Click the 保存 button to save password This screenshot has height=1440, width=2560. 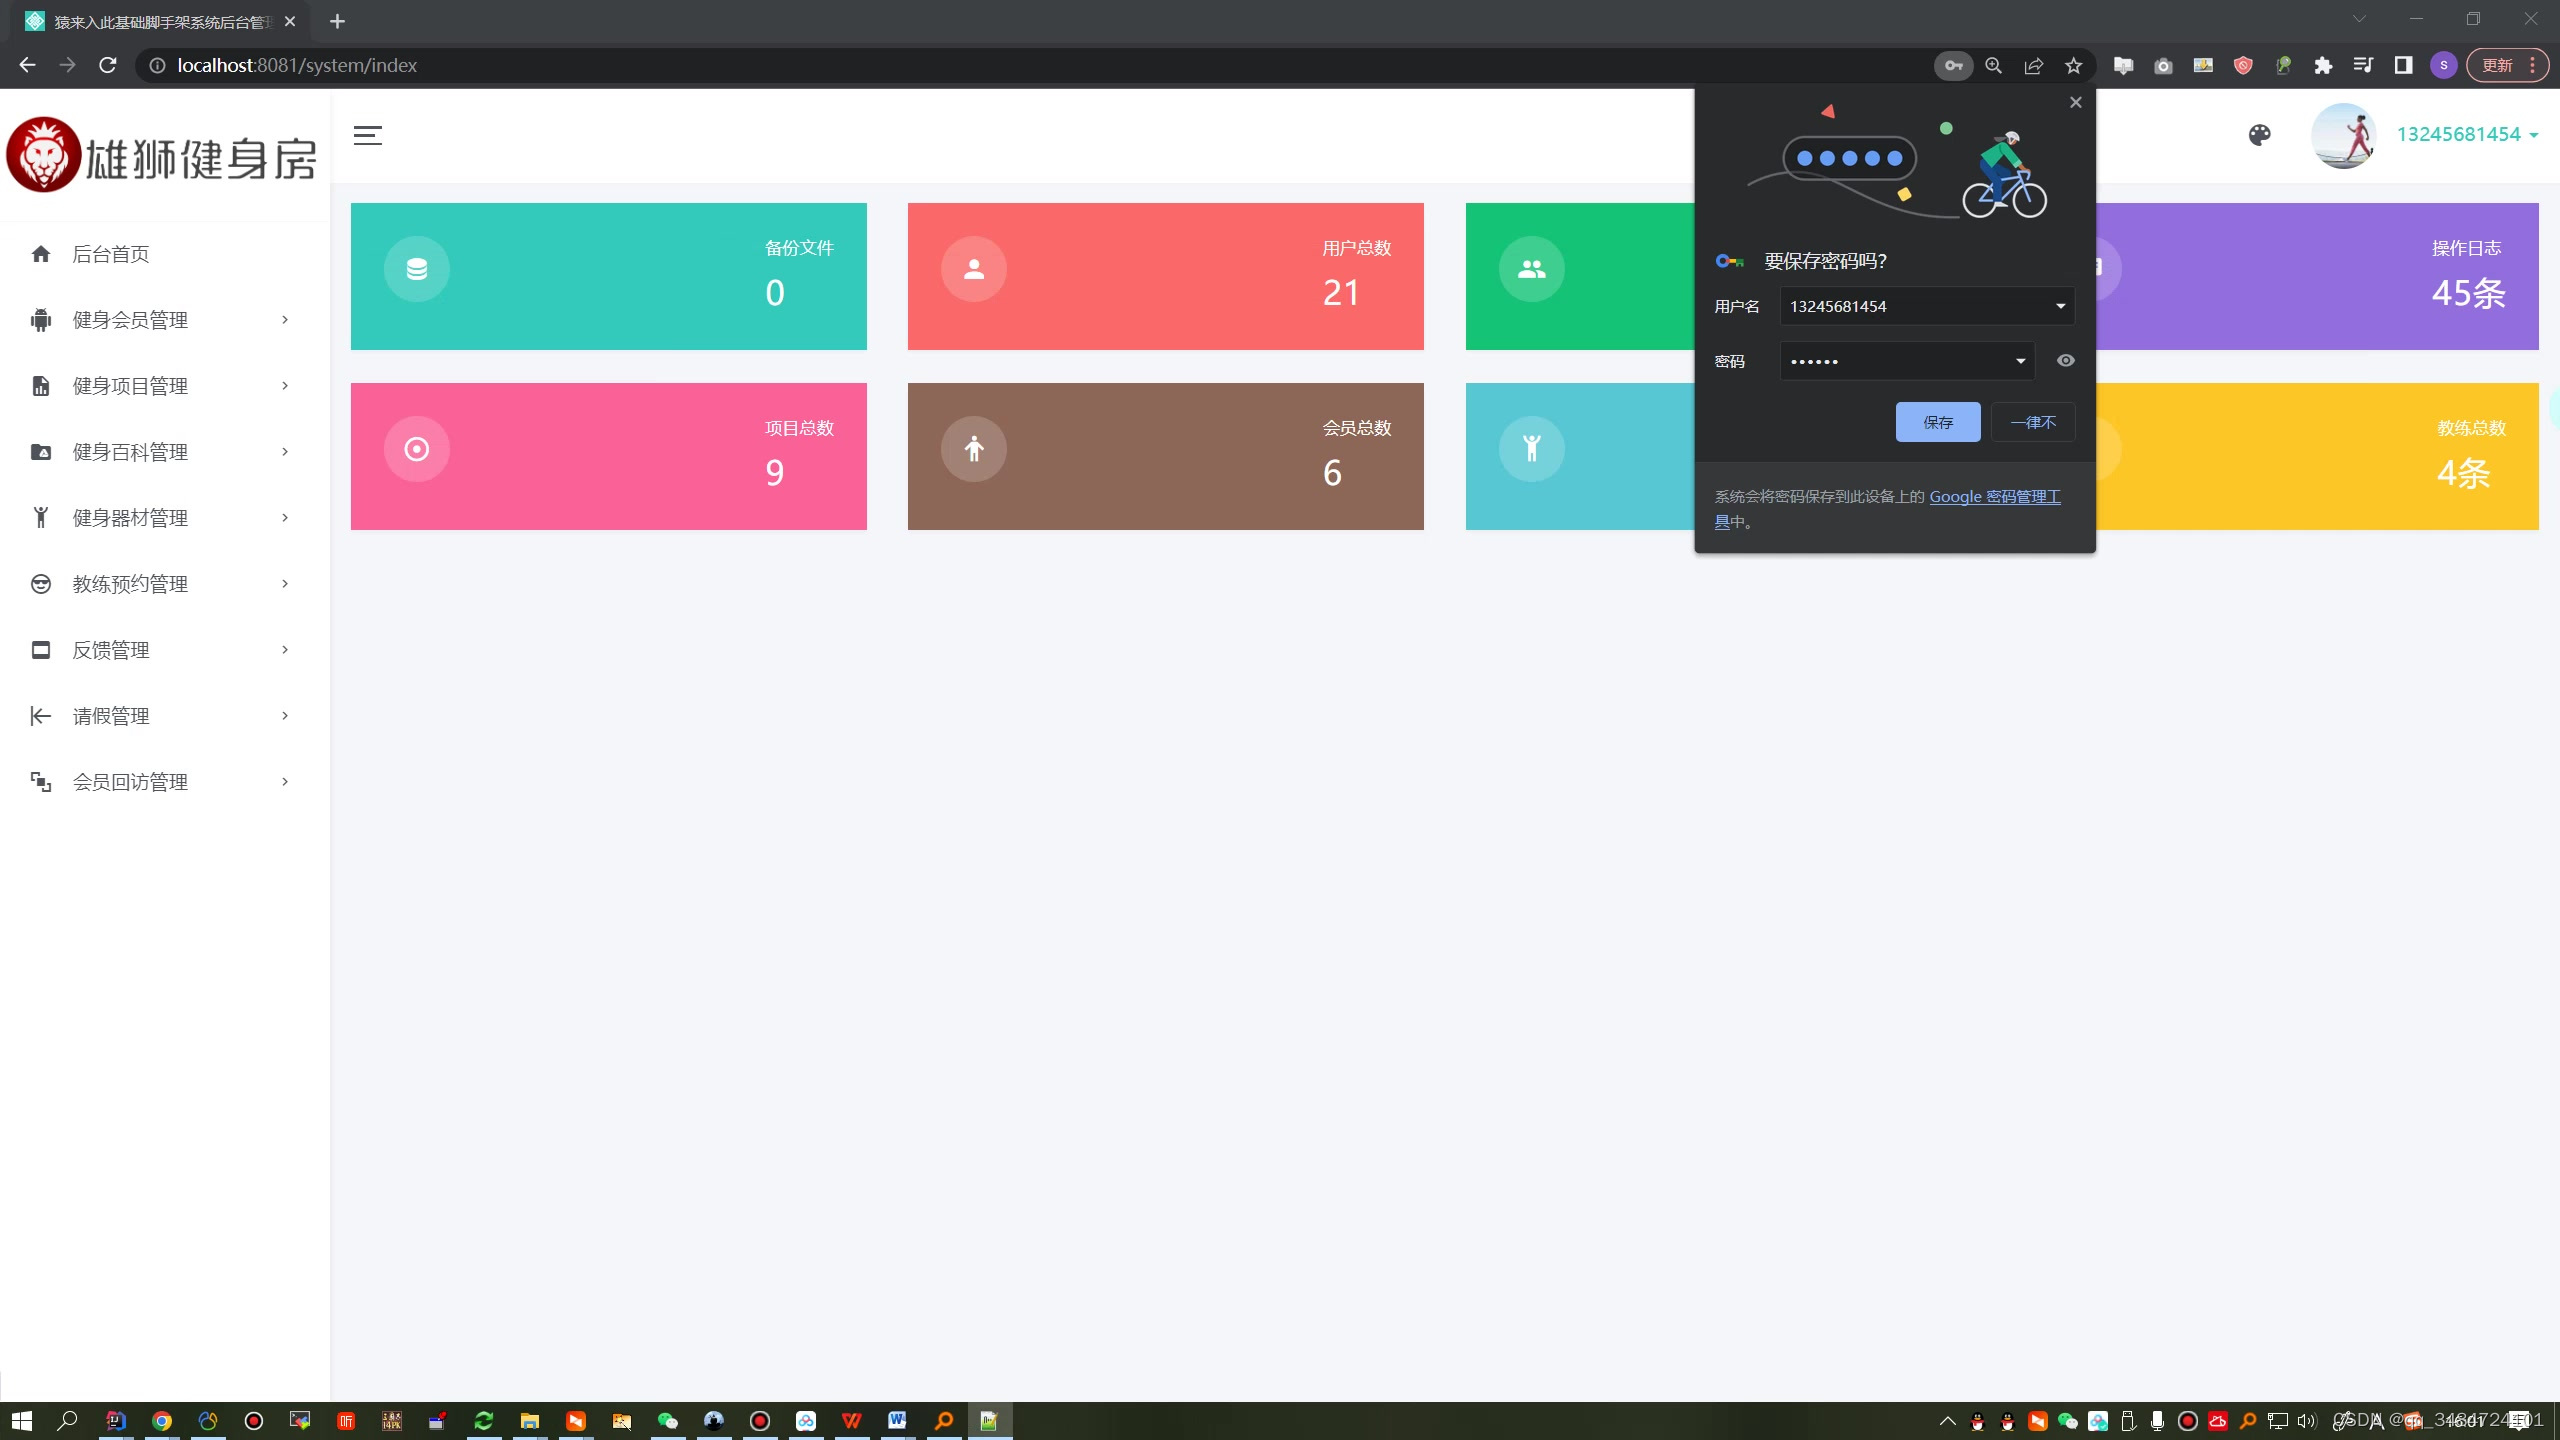tap(1937, 422)
